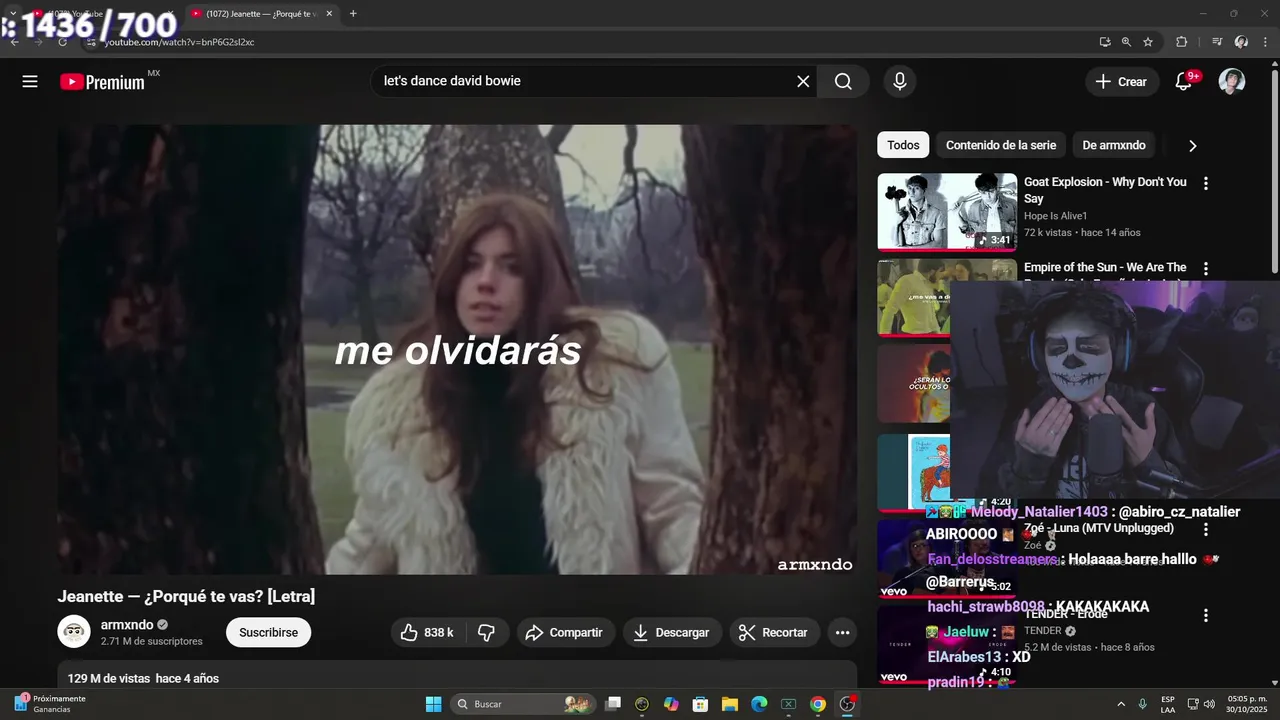This screenshot has width=1280, height=720.
Task: Open options for the Goat Explosion video
Action: 1206,183
